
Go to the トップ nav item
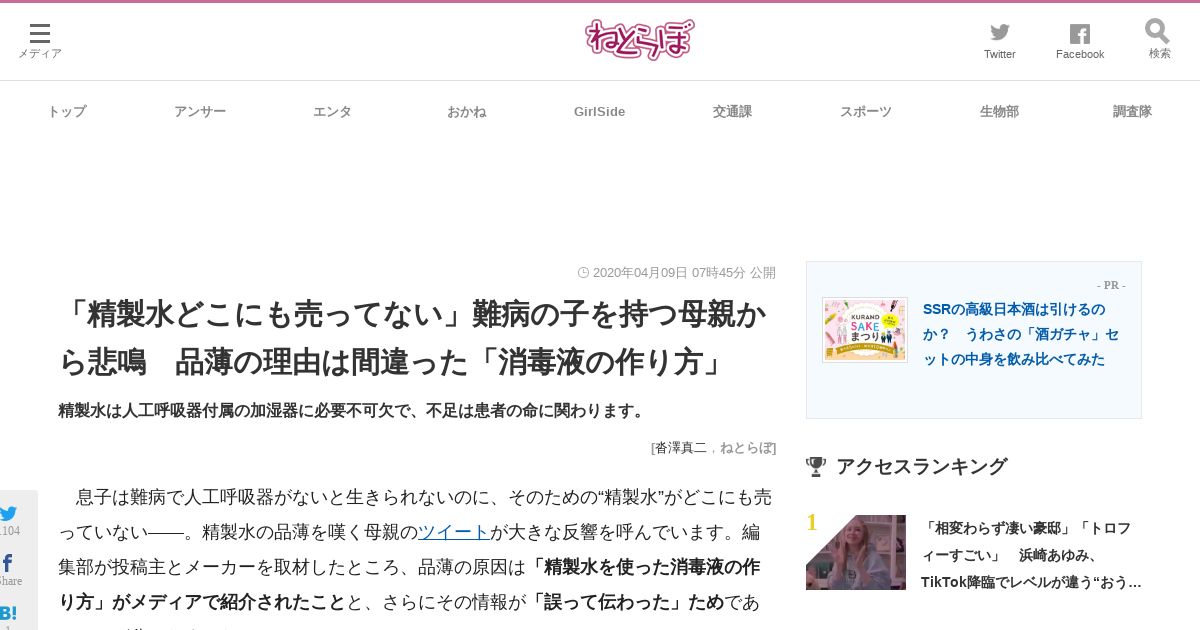[x=67, y=111]
